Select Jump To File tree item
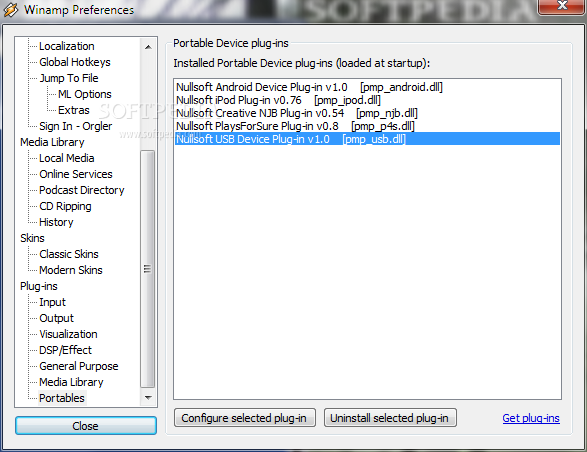The height and width of the screenshot is (452, 587). tap(69, 78)
